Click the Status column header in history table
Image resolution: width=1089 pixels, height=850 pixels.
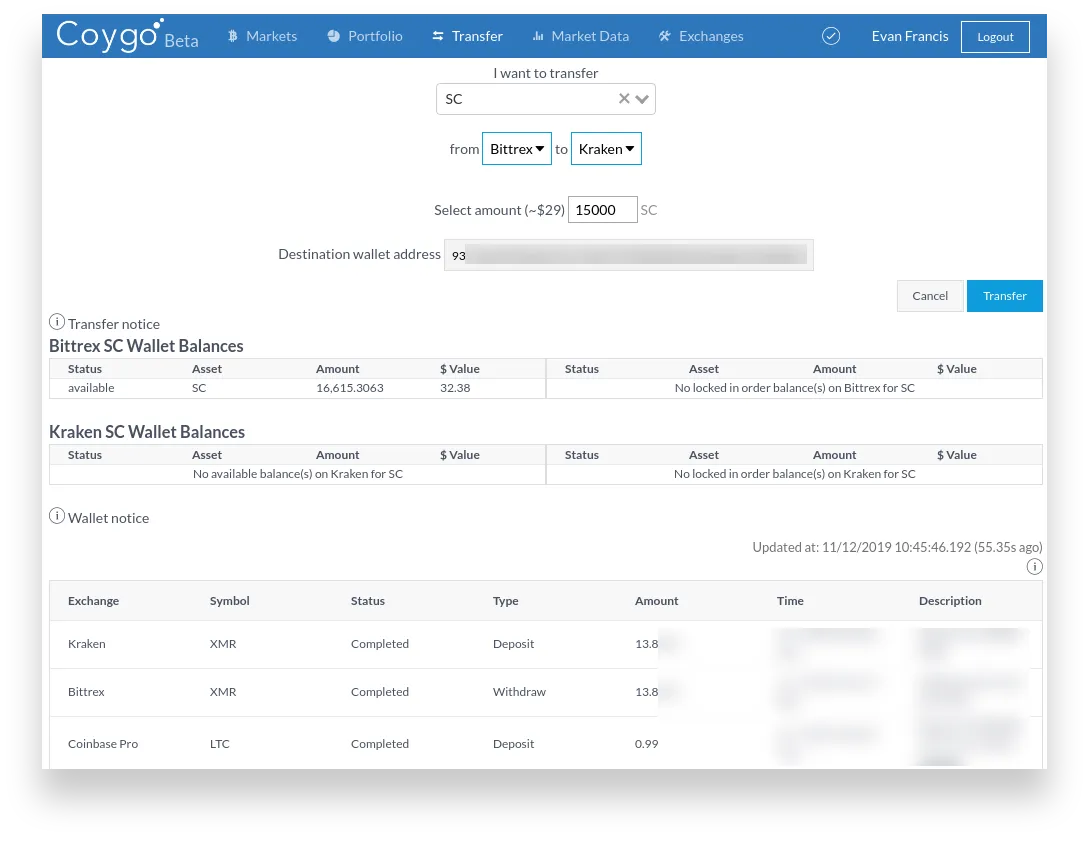367,601
